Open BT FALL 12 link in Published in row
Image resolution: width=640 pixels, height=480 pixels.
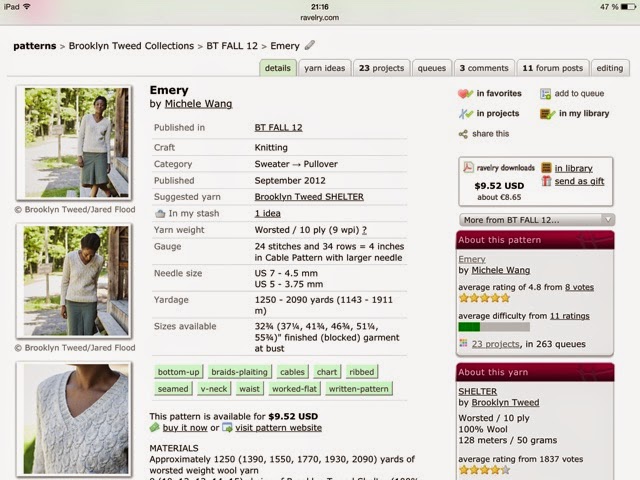pos(278,127)
